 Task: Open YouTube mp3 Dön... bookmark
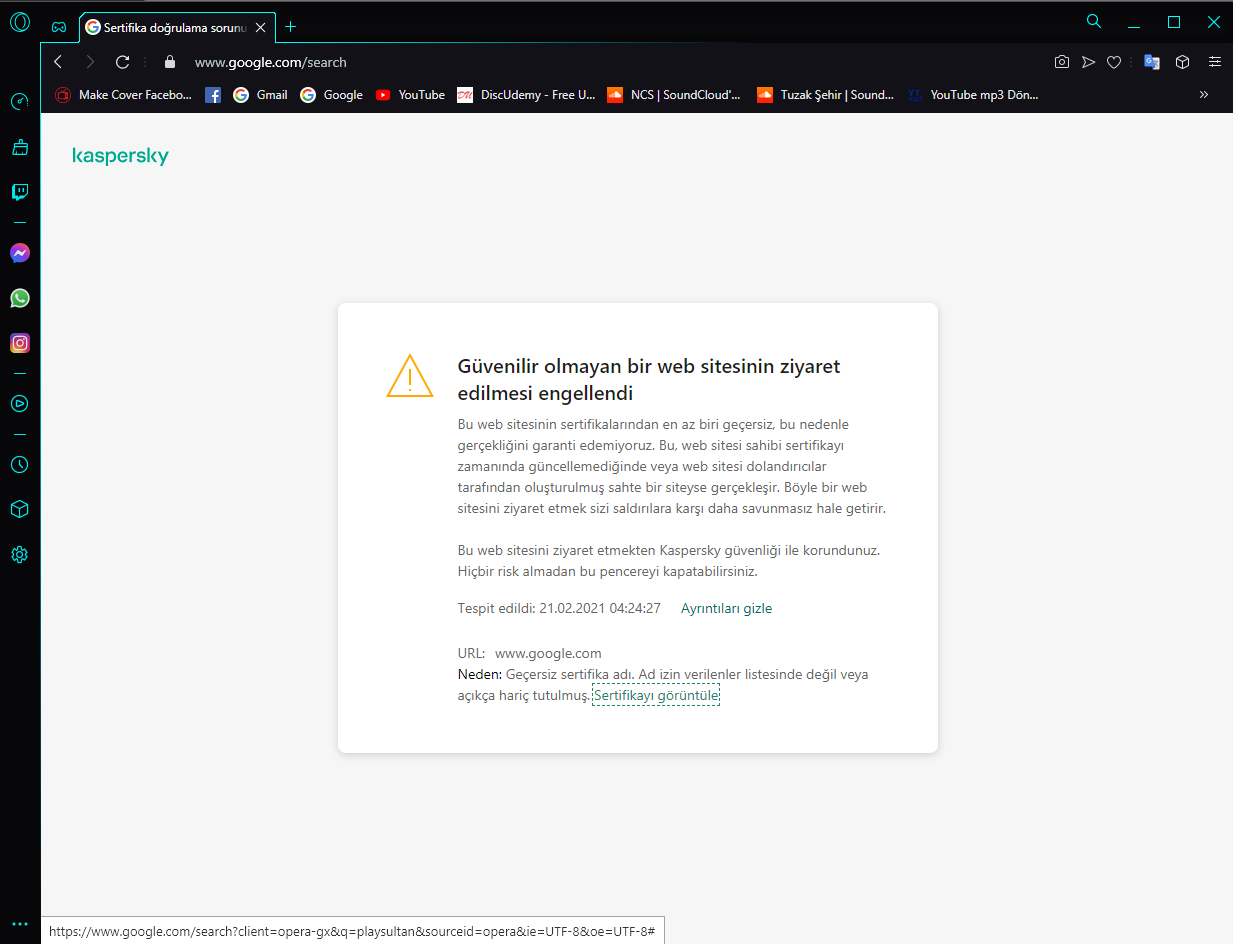click(x=973, y=95)
